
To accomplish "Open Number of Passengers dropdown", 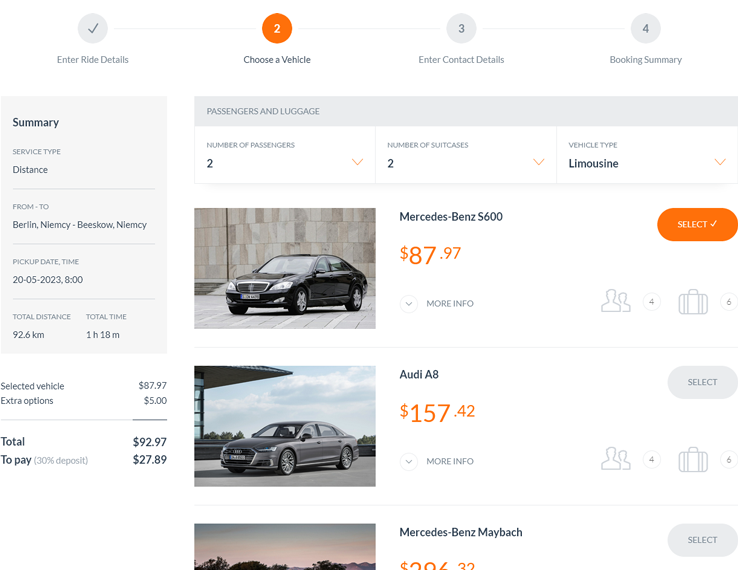I will 285,154.
